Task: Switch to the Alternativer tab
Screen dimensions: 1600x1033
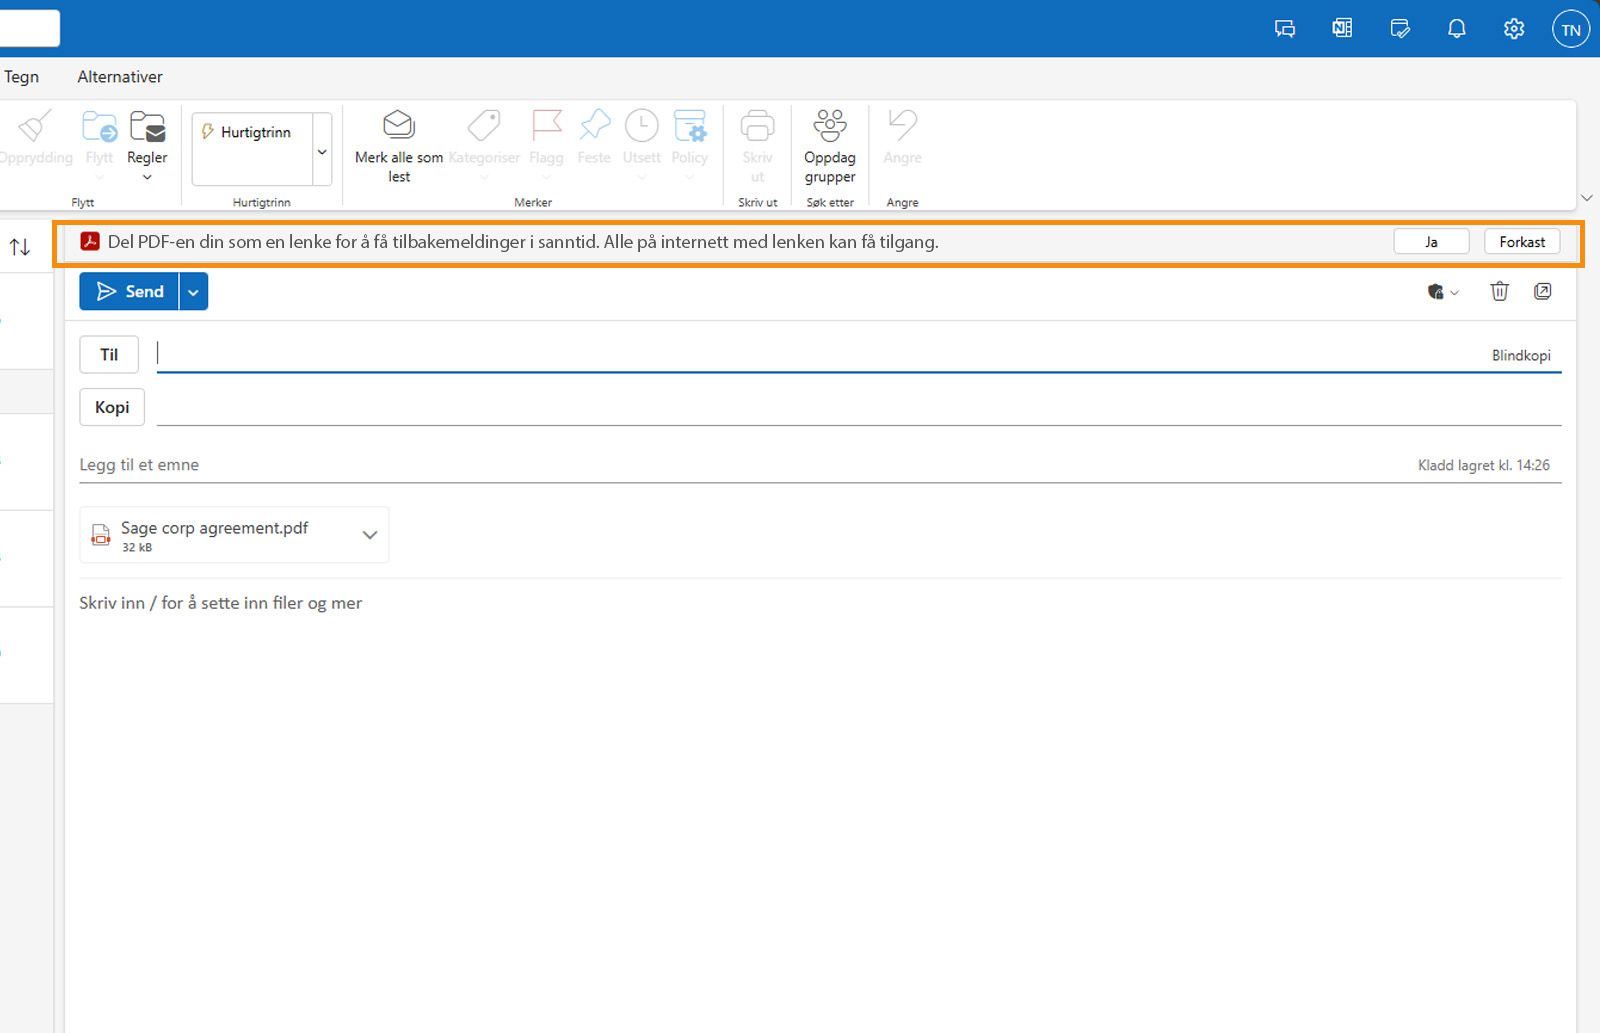Action: [x=119, y=76]
